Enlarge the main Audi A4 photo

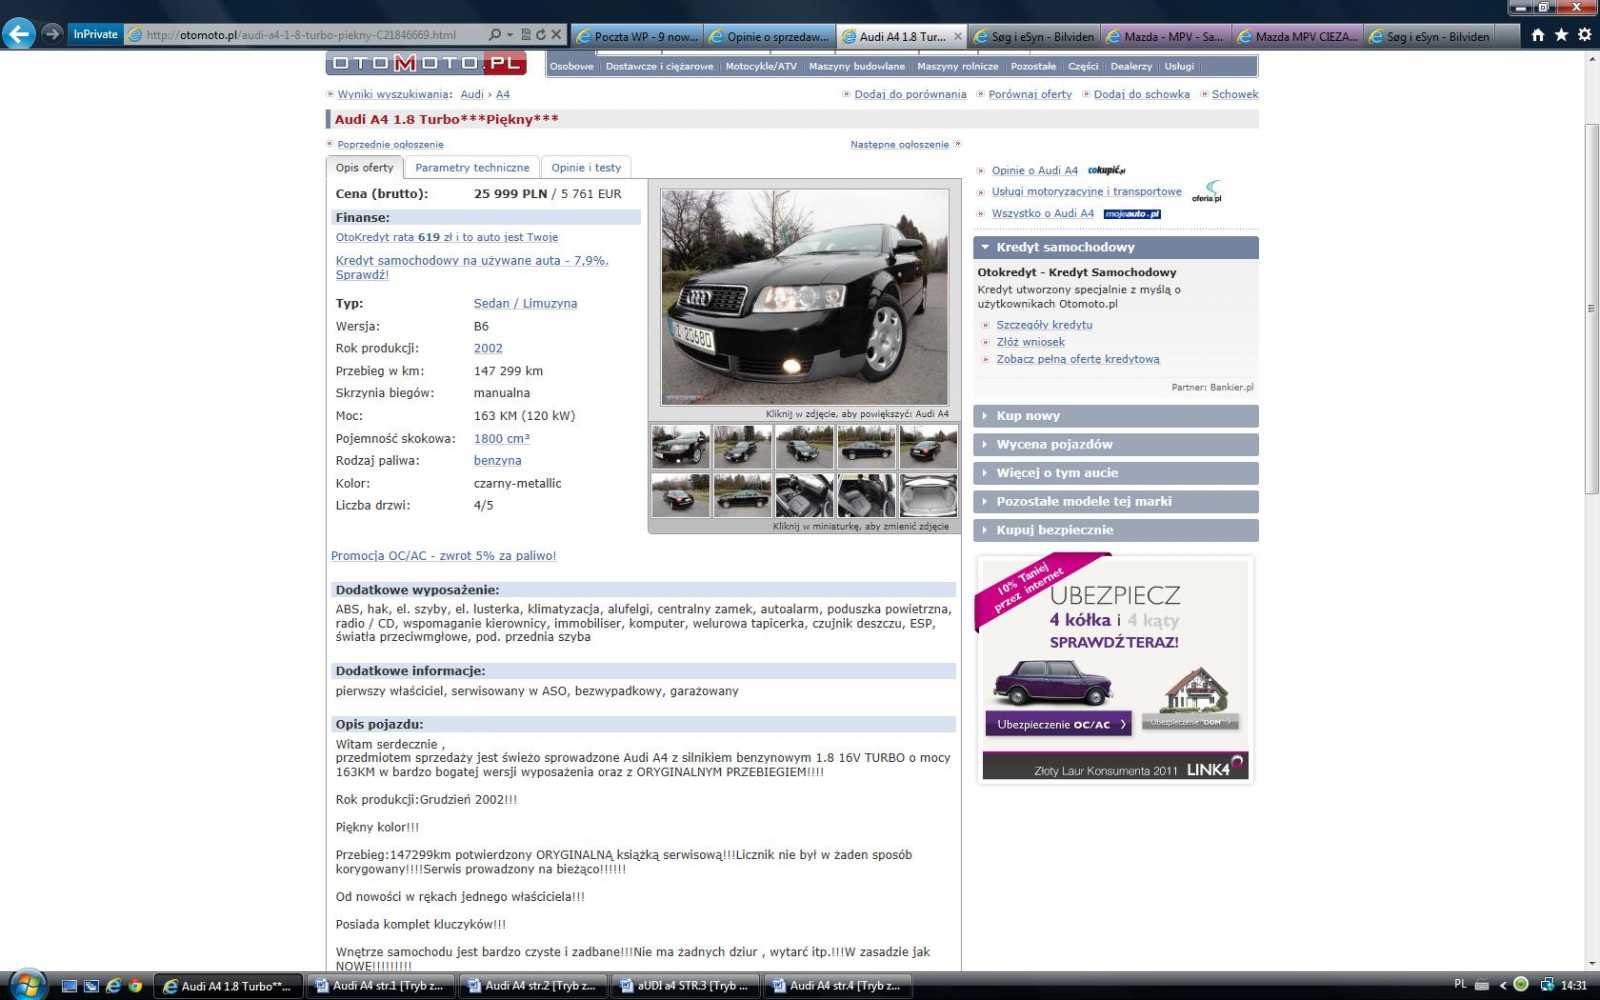click(804, 297)
